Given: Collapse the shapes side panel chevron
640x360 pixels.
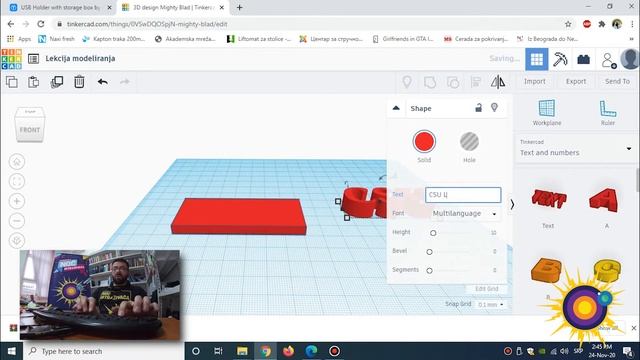Looking at the screenshot, I should click(512, 204).
